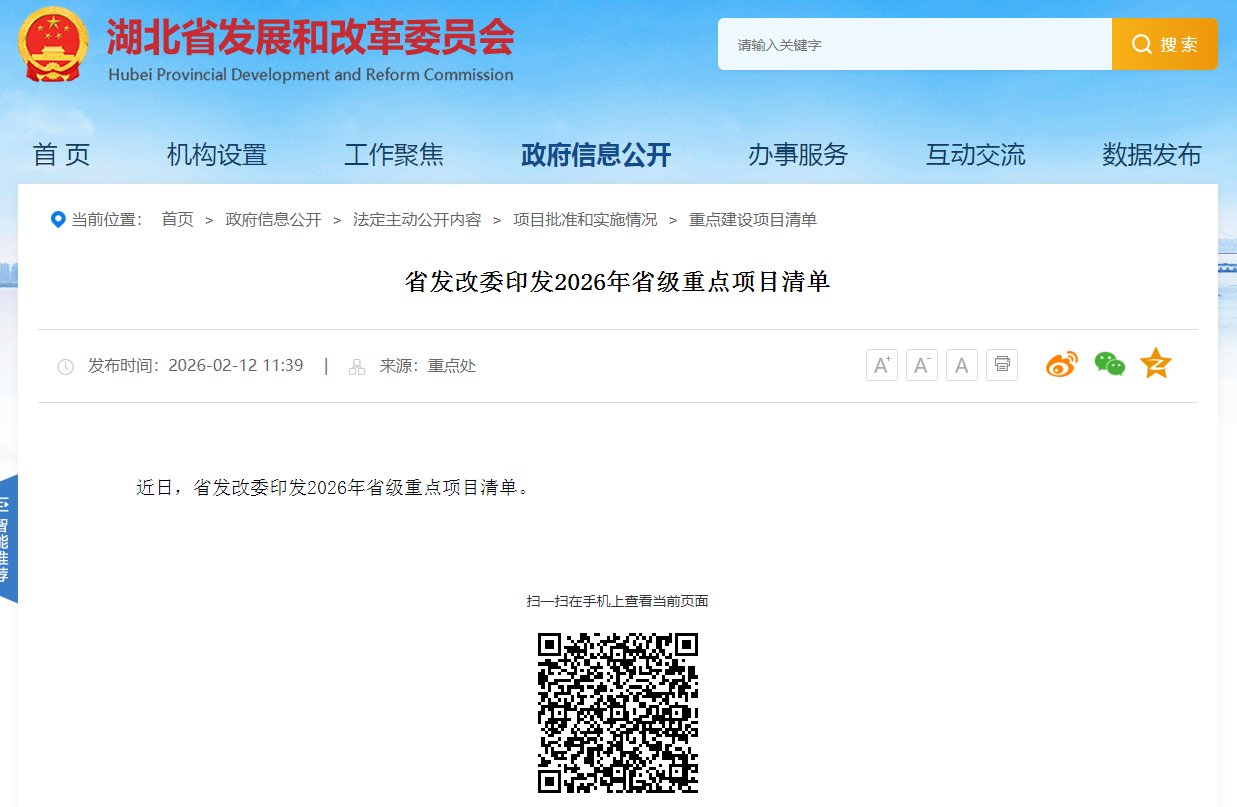Decrease font size with A- icon
Screen dimensions: 1237x807
[x=922, y=365]
